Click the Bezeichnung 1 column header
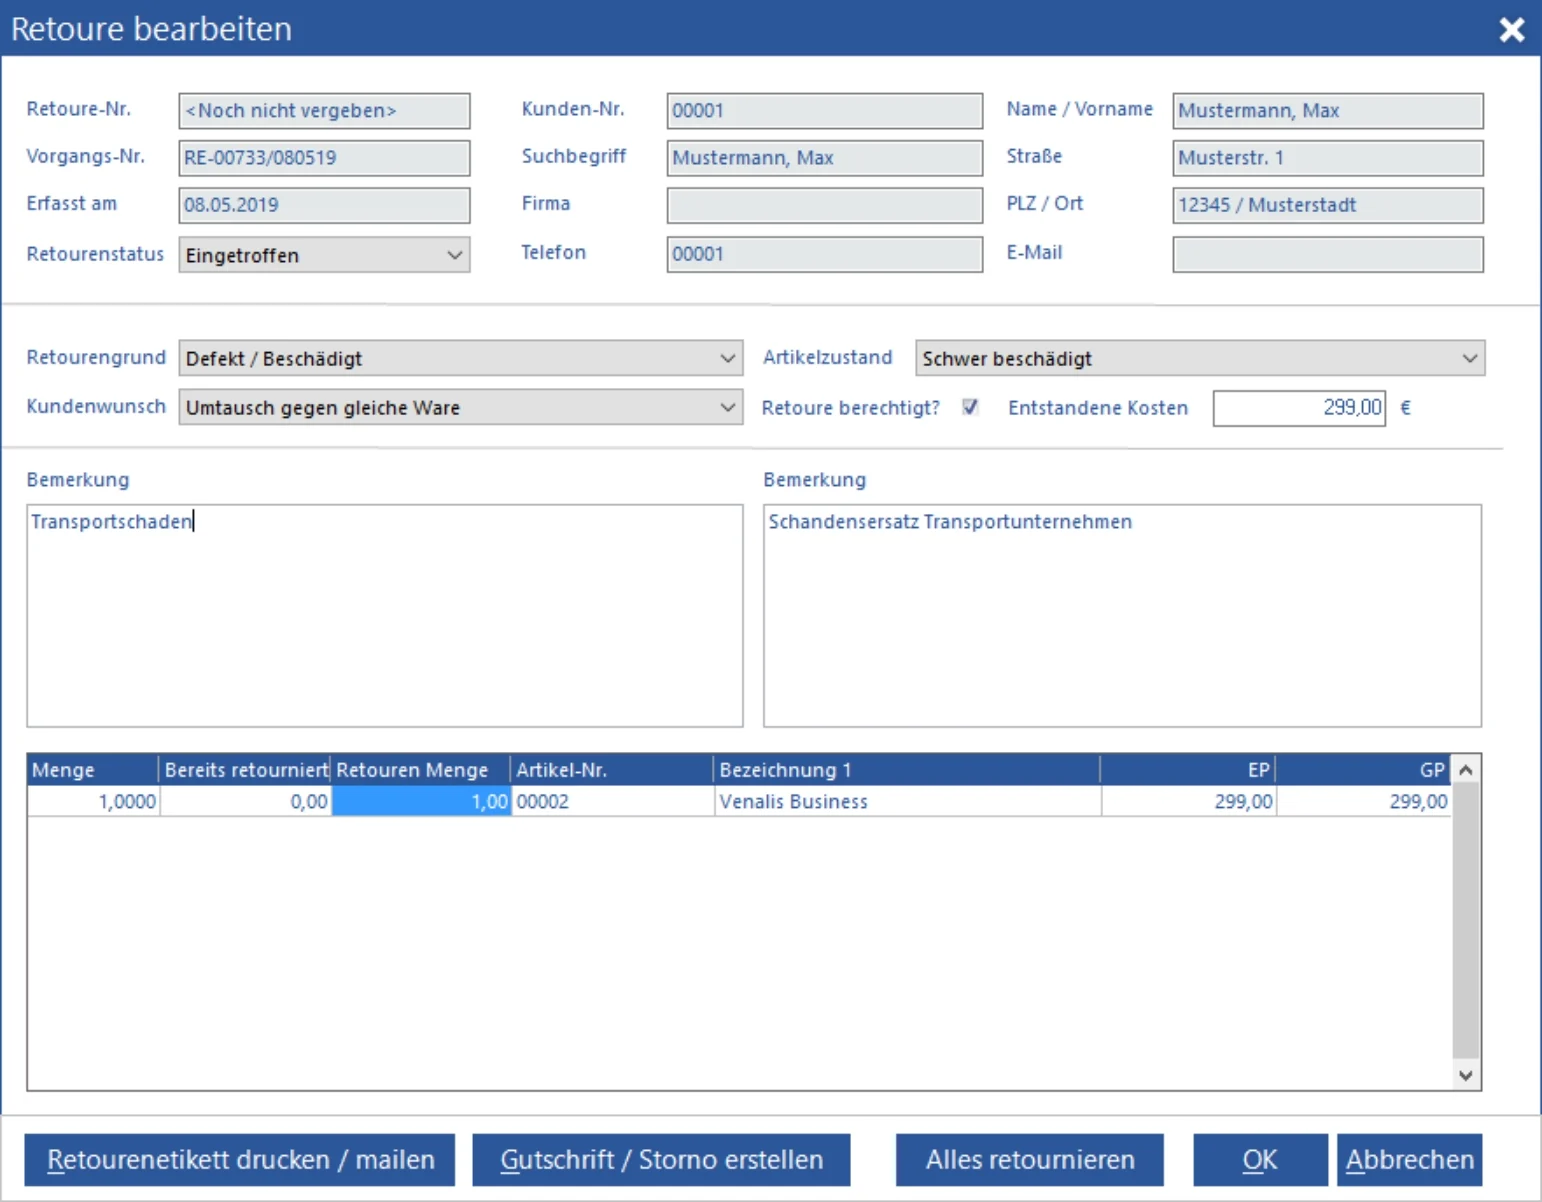The image size is (1542, 1202). [x=907, y=770]
